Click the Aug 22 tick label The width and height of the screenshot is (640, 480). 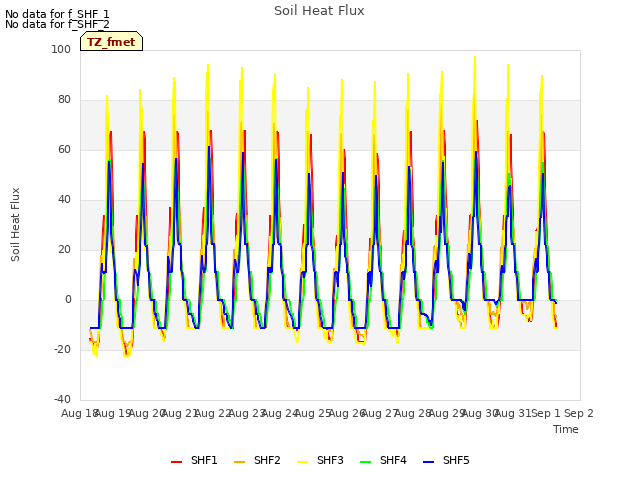[213, 413]
